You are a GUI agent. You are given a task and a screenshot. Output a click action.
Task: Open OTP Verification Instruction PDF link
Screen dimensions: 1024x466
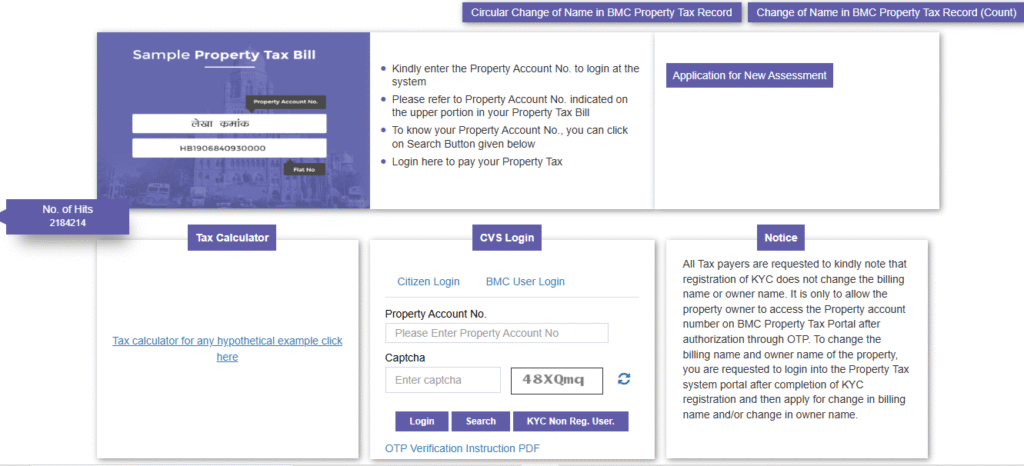click(462, 448)
